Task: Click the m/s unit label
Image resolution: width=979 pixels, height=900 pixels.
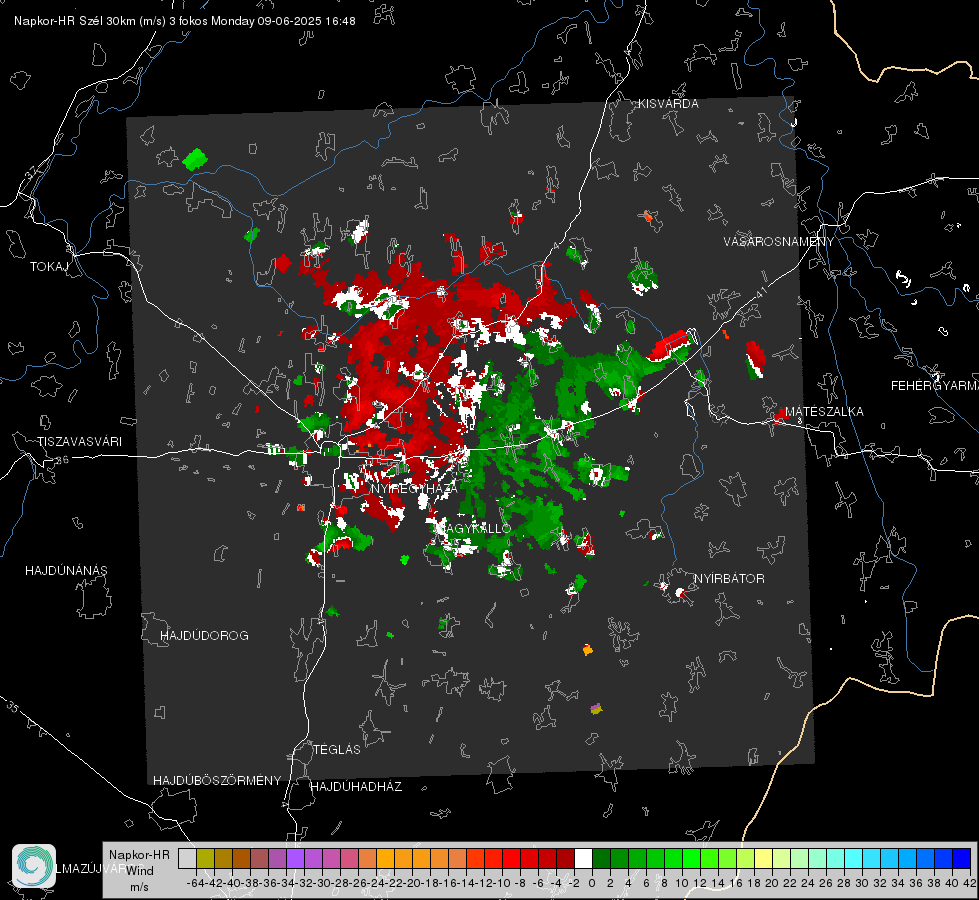Action: 139,887
